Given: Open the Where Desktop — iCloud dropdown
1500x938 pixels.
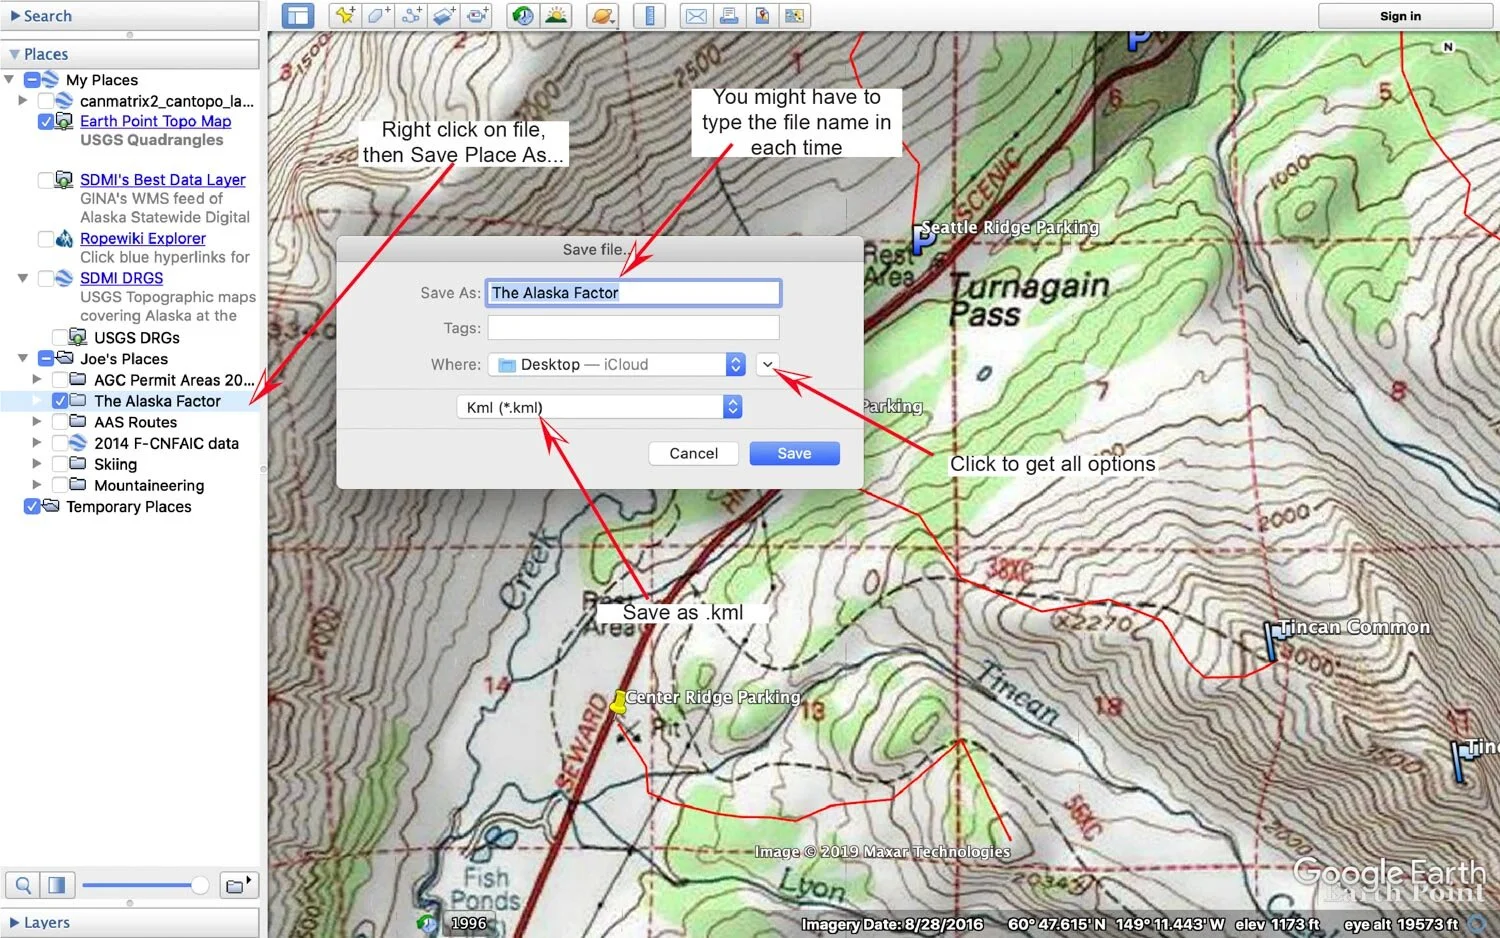Looking at the screenshot, I should point(617,365).
